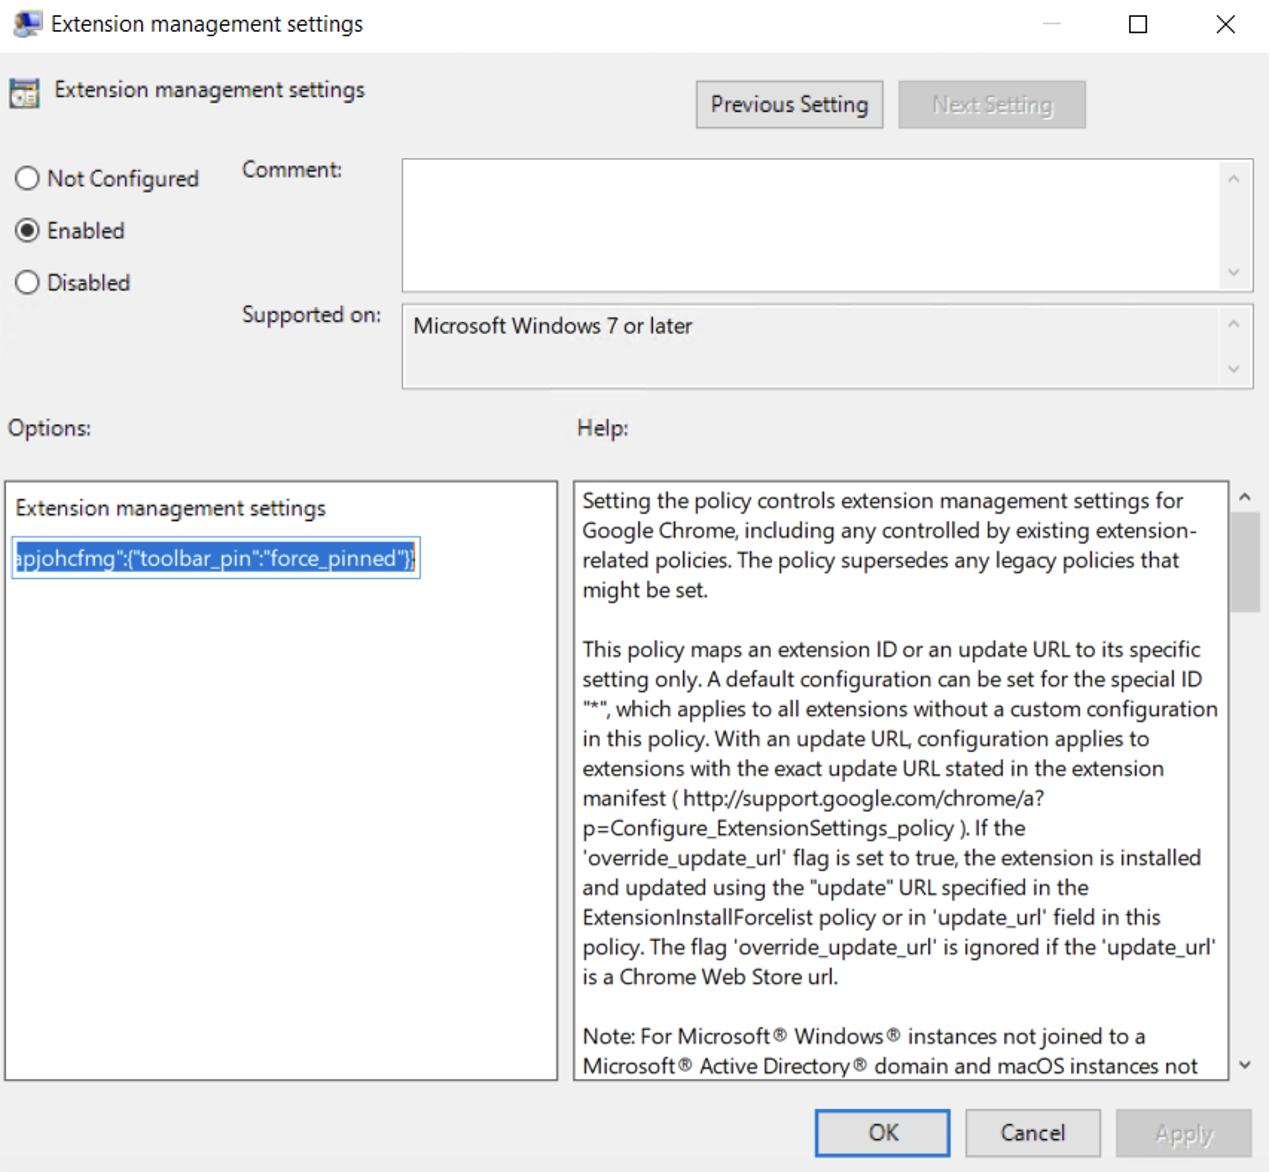
Task: Click the Help panel scroll-down arrow
Action: (1245, 1065)
